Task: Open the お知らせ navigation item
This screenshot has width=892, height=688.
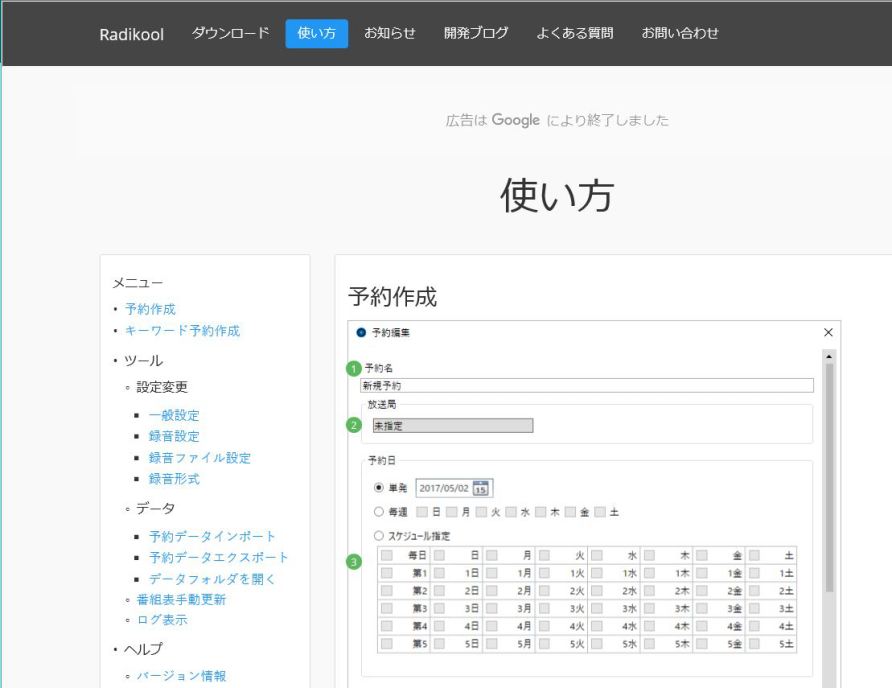Action: (390, 33)
